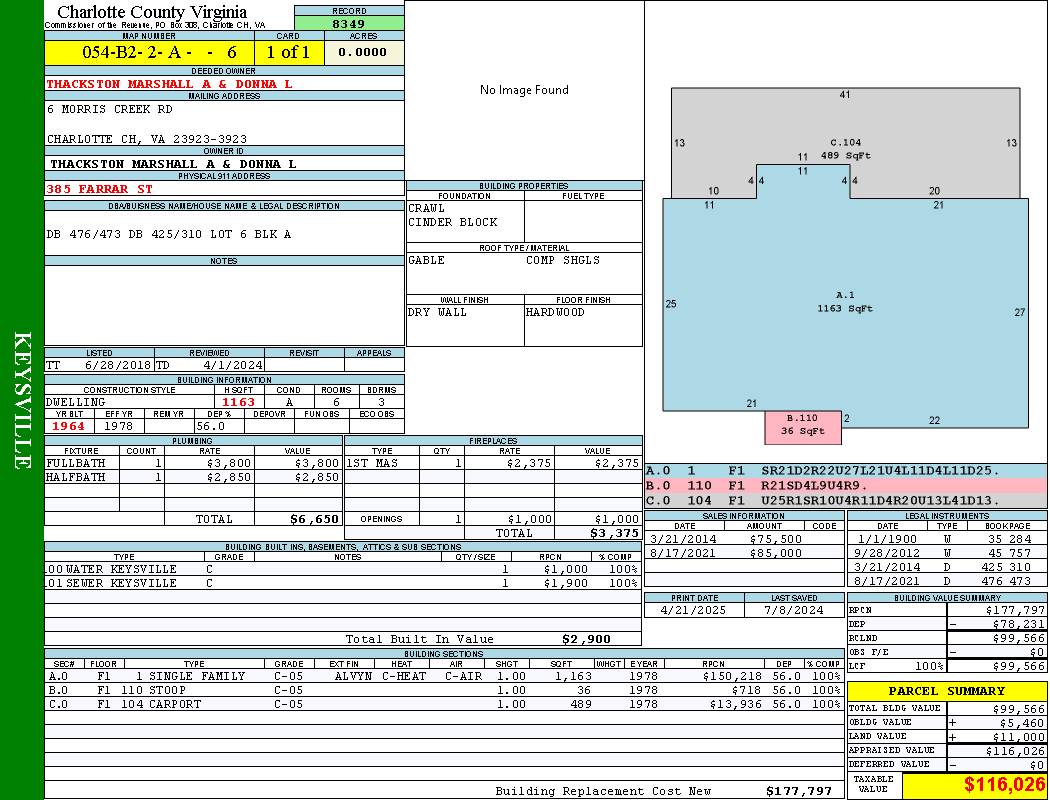Click the yellow PARCEL SUMMARY header
The width and height of the screenshot is (1050, 800).
[x=946, y=691]
